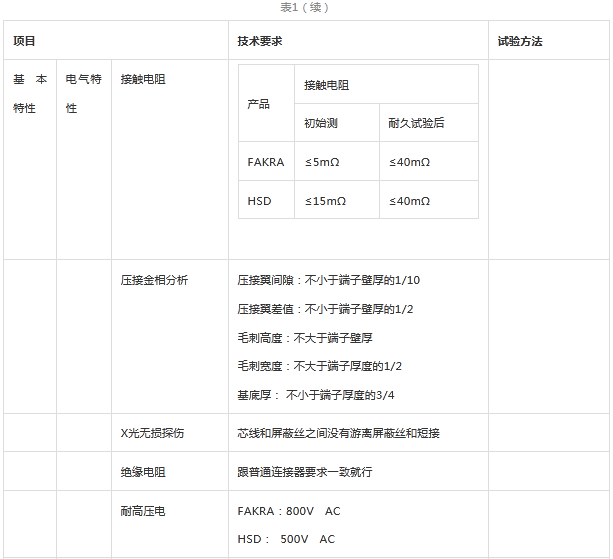
Task: Click the 试验方法 column header
Action: pos(519,41)
